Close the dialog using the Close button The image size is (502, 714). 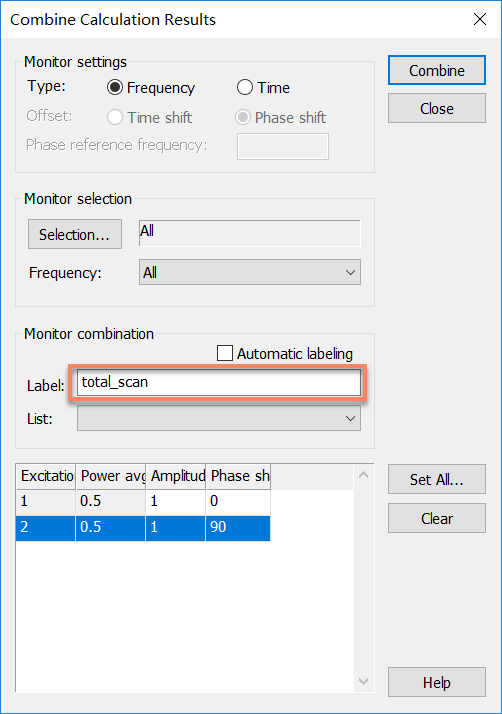[x=436, y=108]
